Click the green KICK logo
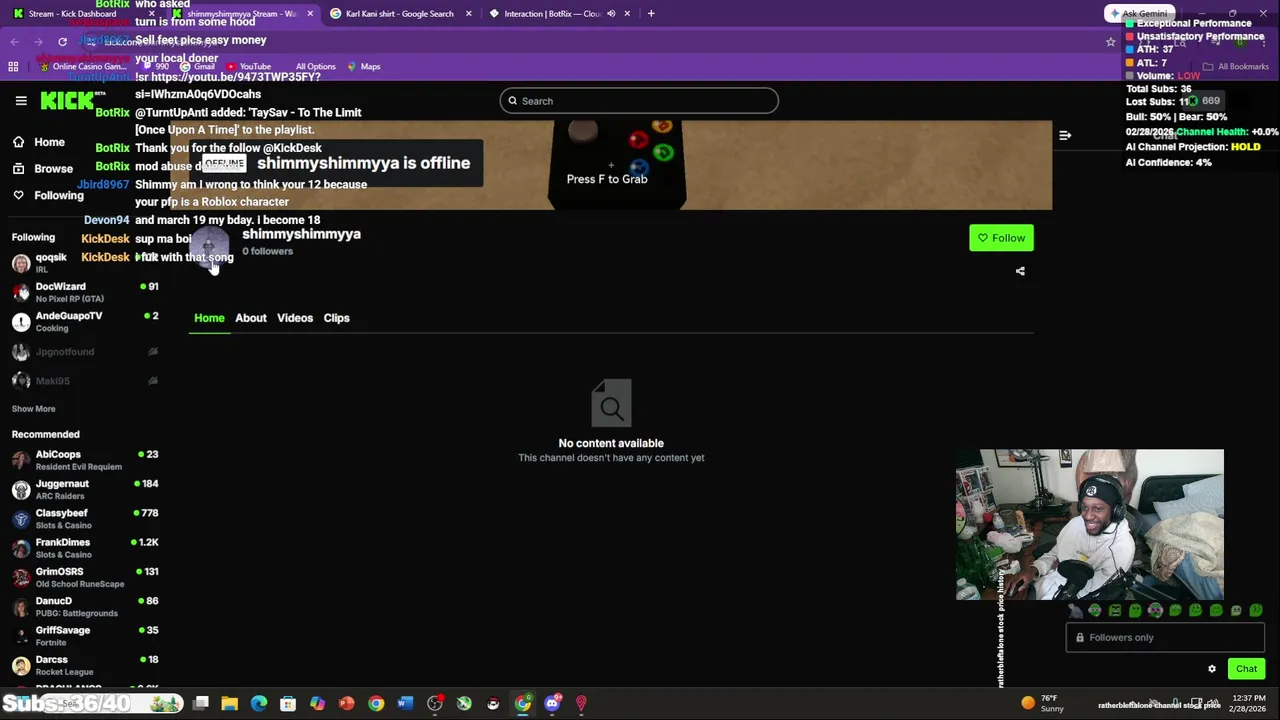The image size is (1280, 720). (x=66, y=100)
